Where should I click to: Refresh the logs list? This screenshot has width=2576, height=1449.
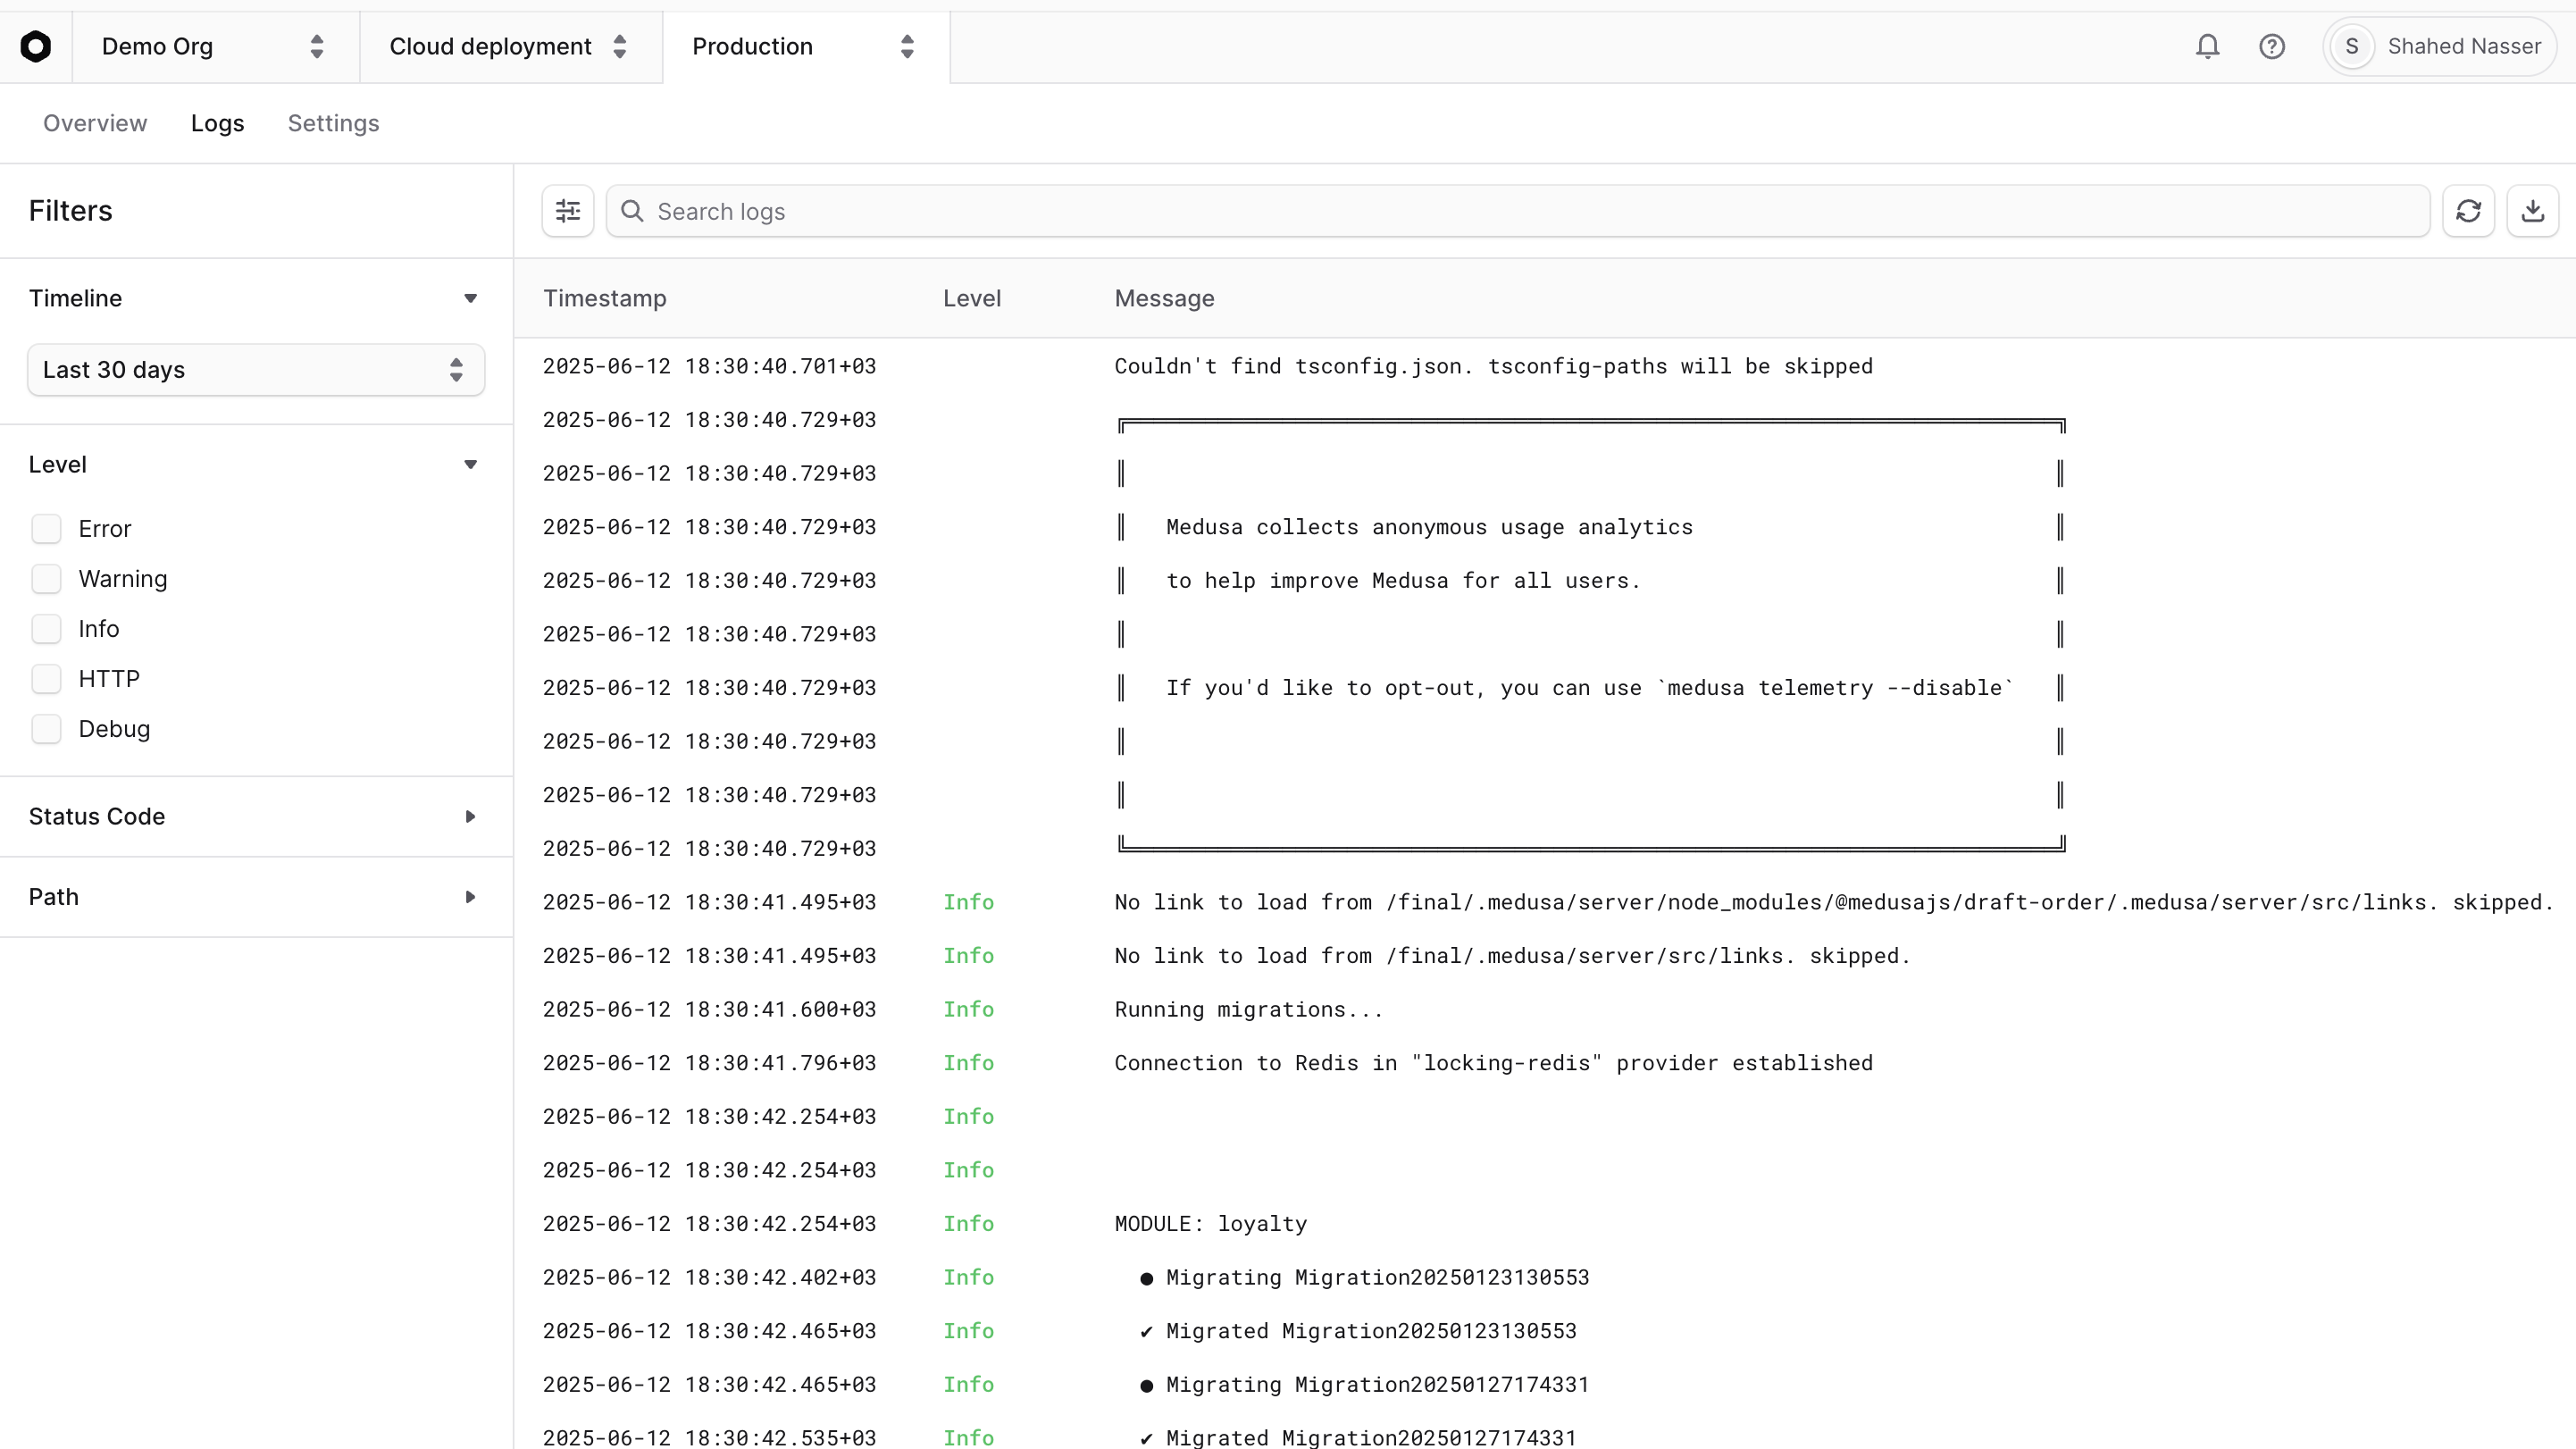point(2469,210)
